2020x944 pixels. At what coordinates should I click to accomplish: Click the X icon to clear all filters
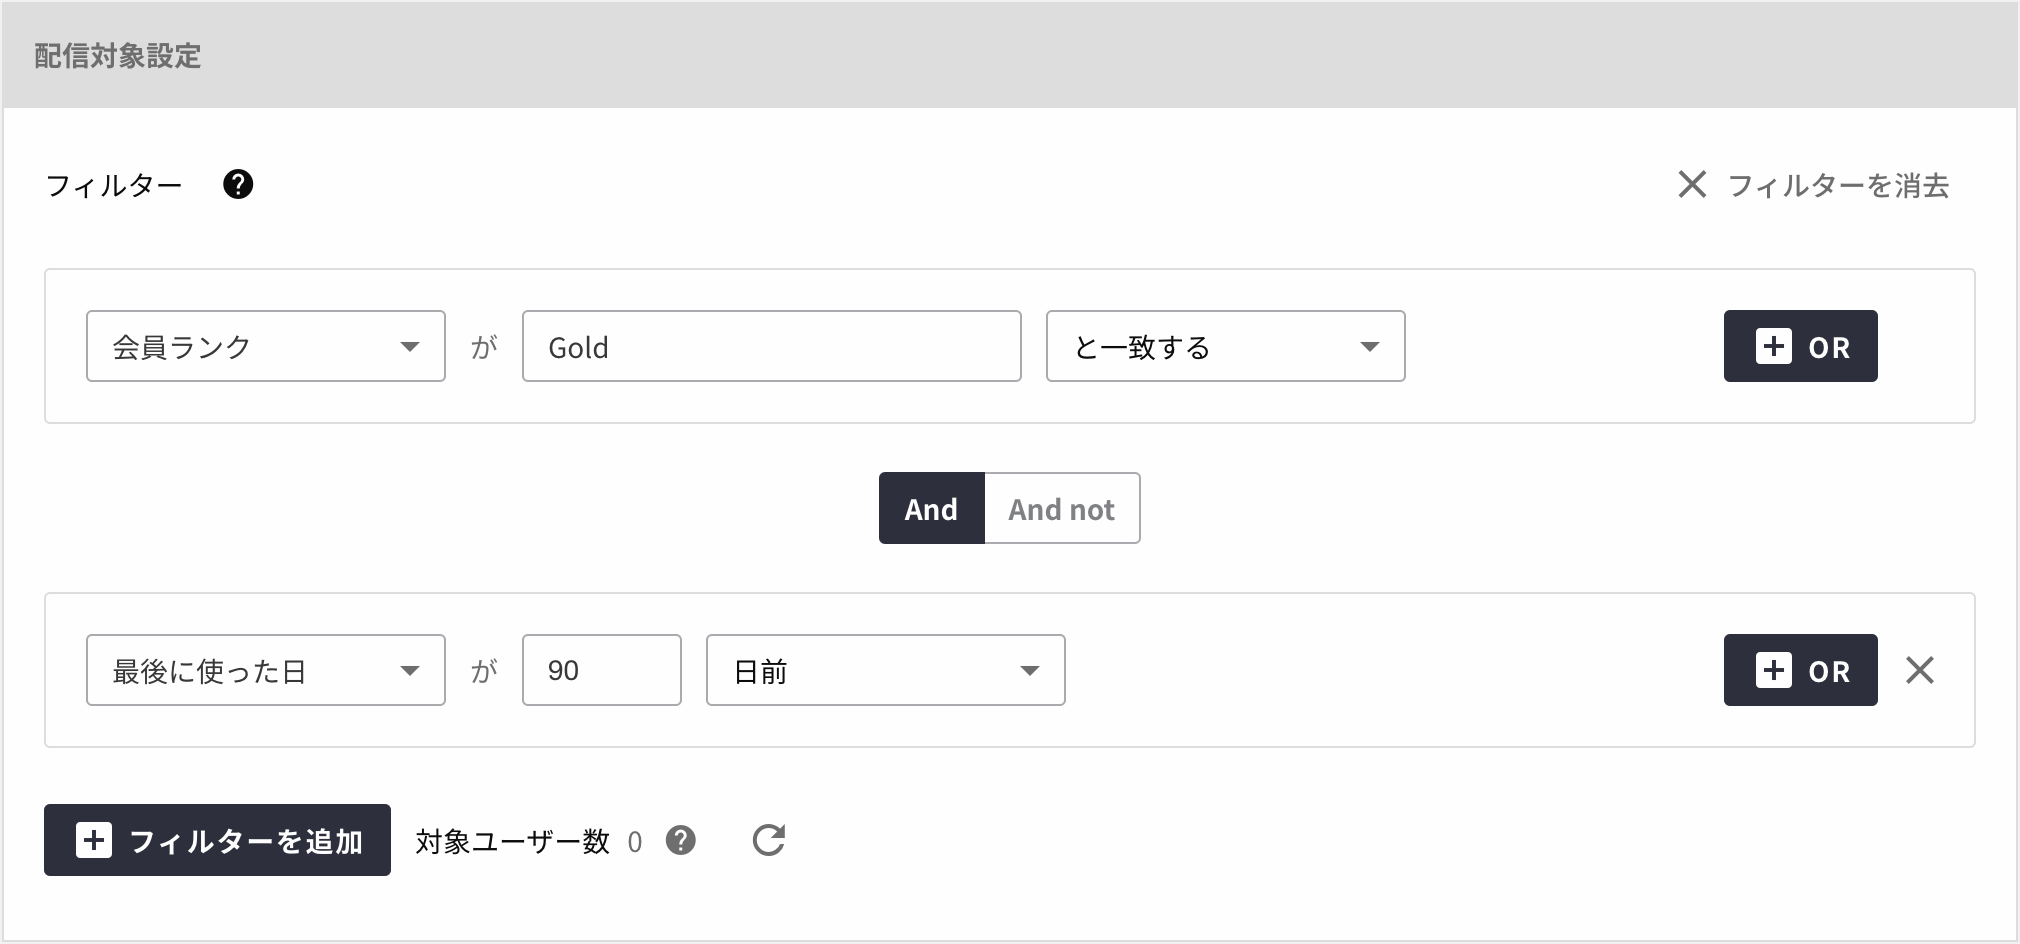1692,185
